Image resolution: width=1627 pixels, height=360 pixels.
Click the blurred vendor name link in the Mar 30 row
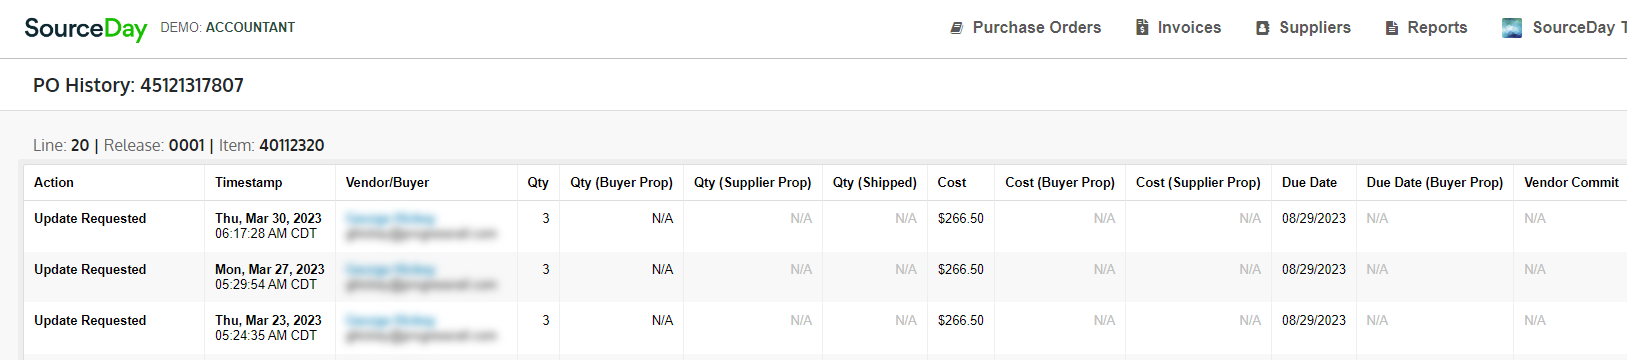click(x=390, y=218)
